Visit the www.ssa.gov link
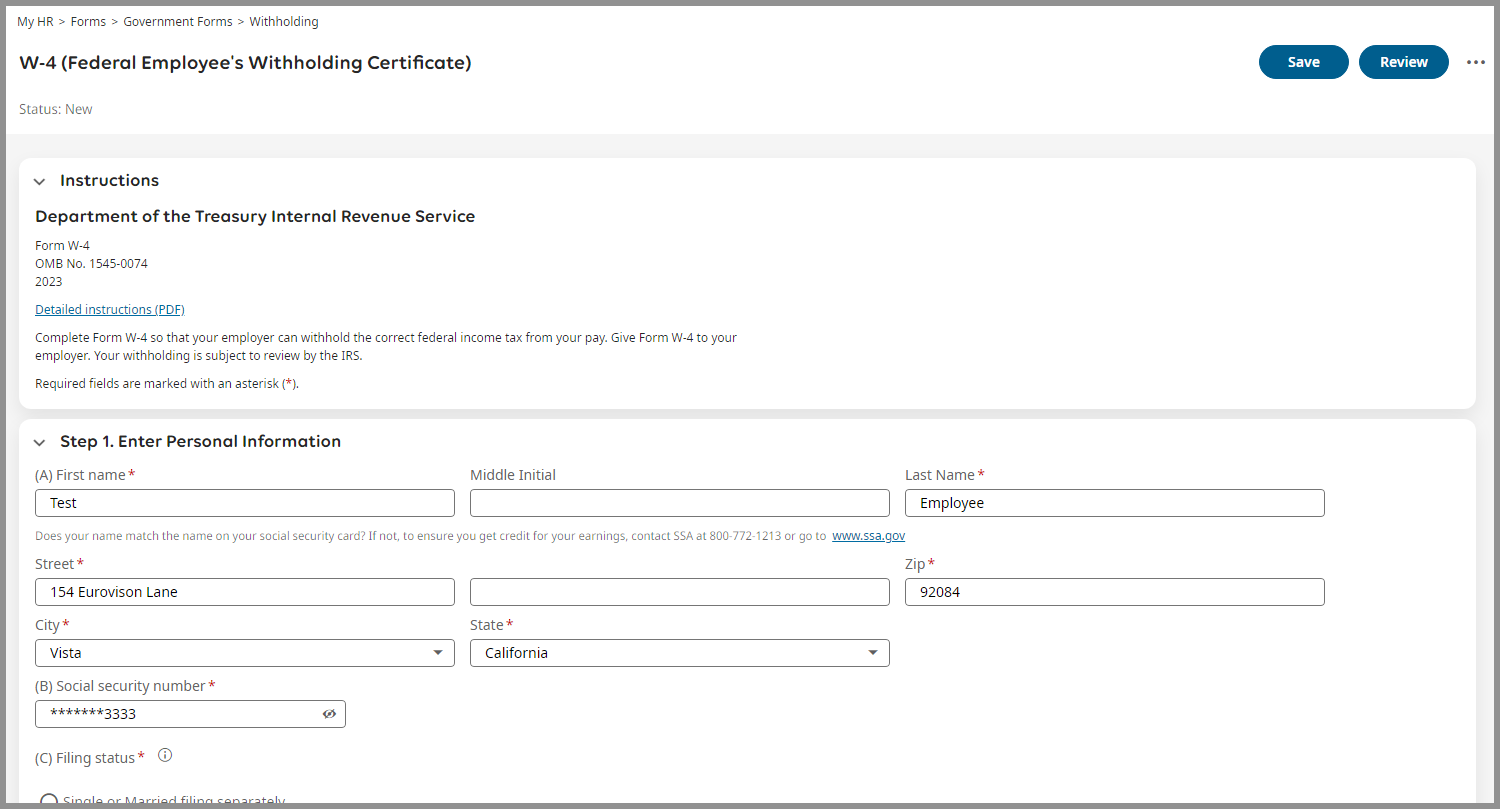The width and height of the screenshot is (1500, 809). (868, 536)
